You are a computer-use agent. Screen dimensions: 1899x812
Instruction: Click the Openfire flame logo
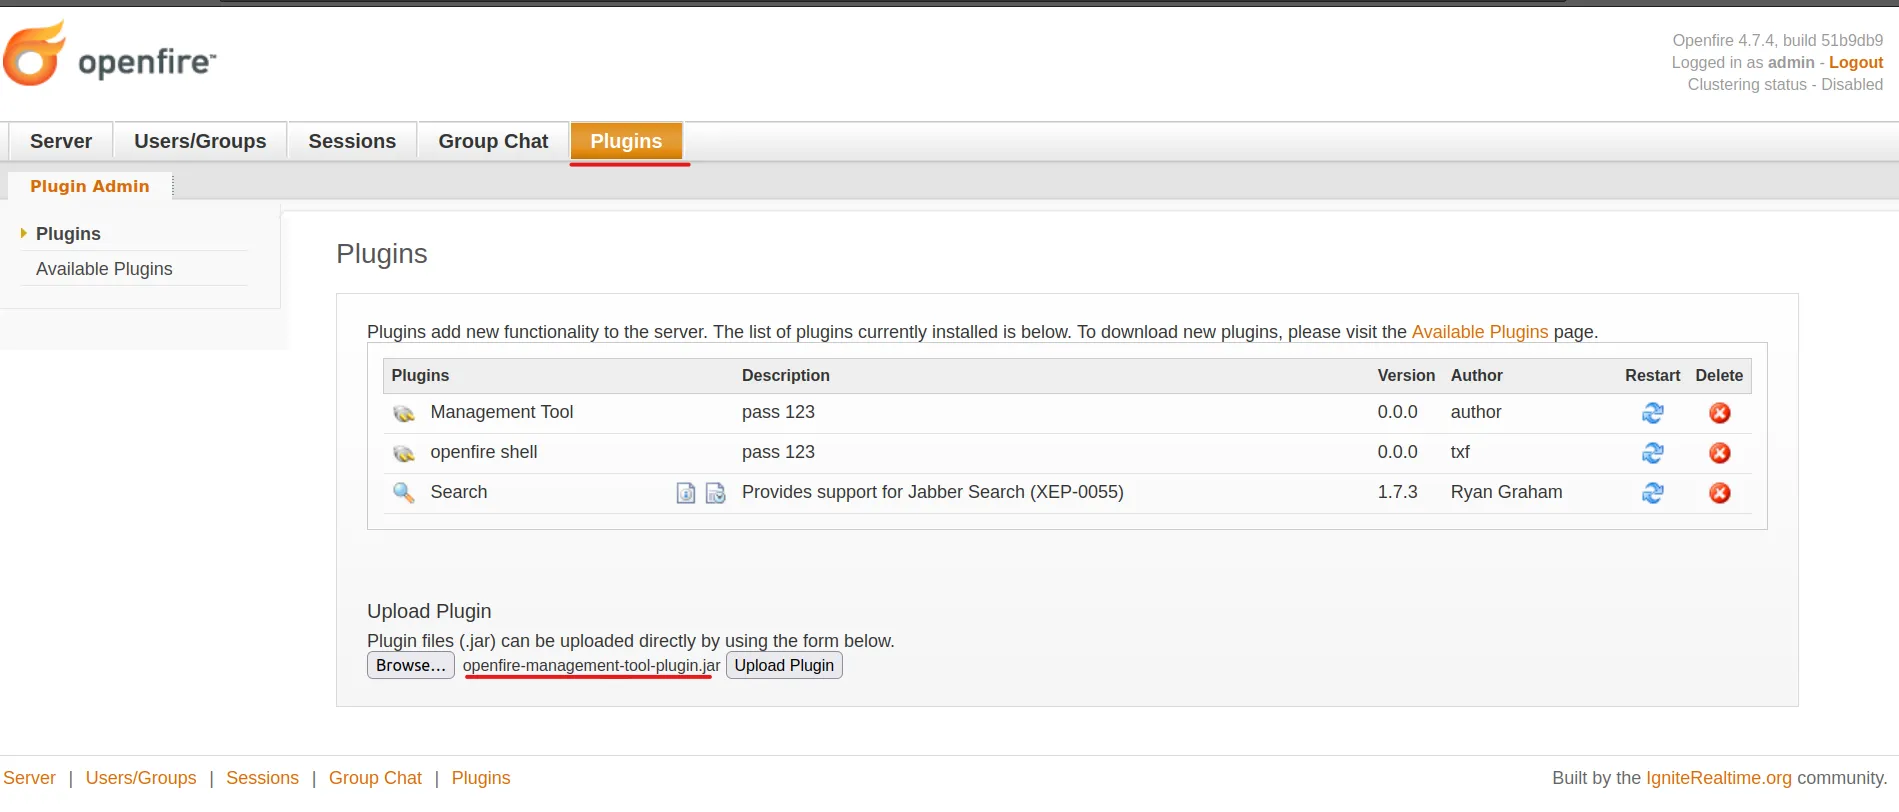coord(35,53)
